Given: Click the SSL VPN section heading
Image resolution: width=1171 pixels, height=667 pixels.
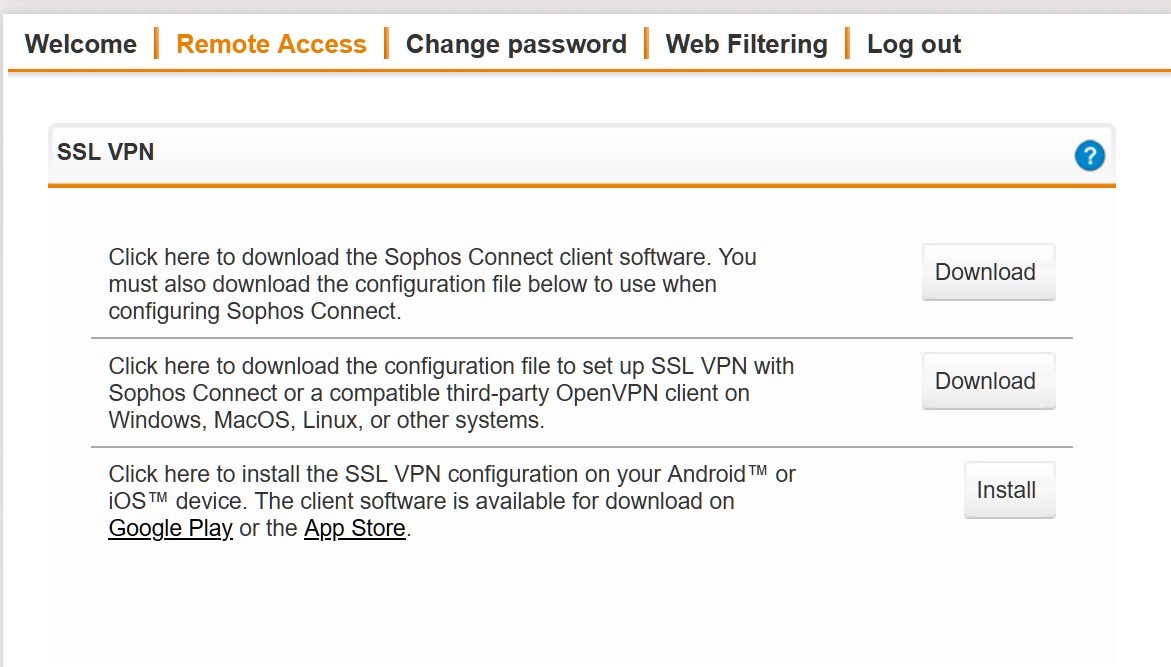Looking at the screenshot, I should (x=105, y=152).
